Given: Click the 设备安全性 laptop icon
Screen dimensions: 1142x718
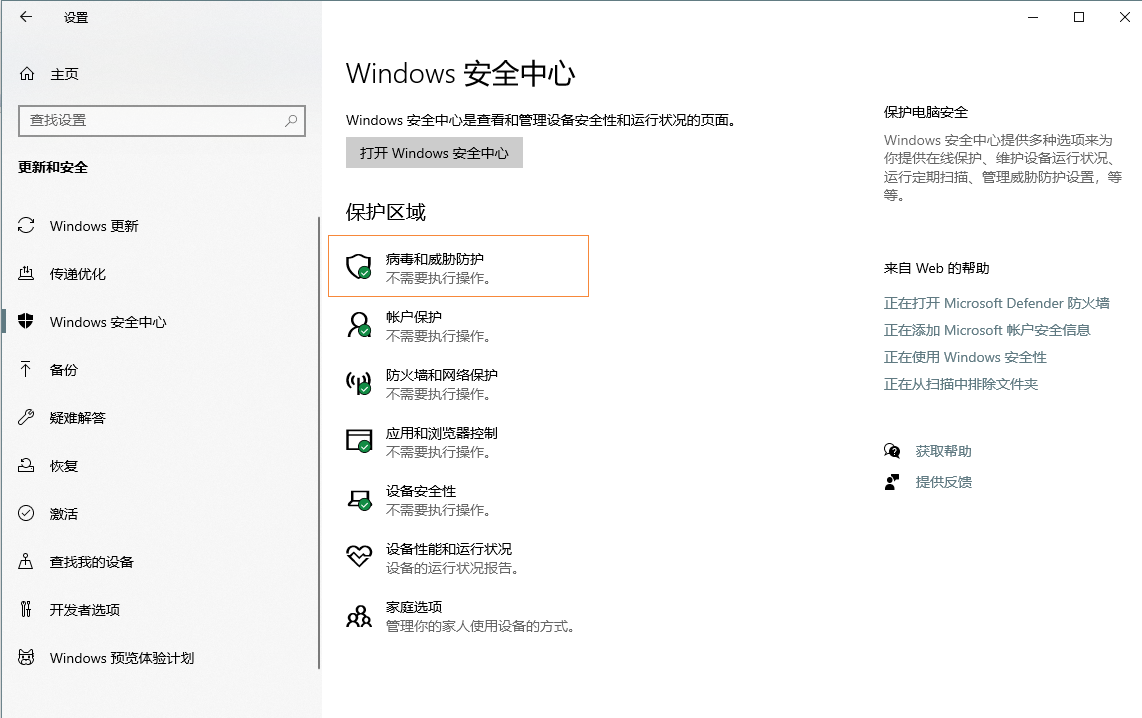Looking at the screenshot, I should click(359, 500).
